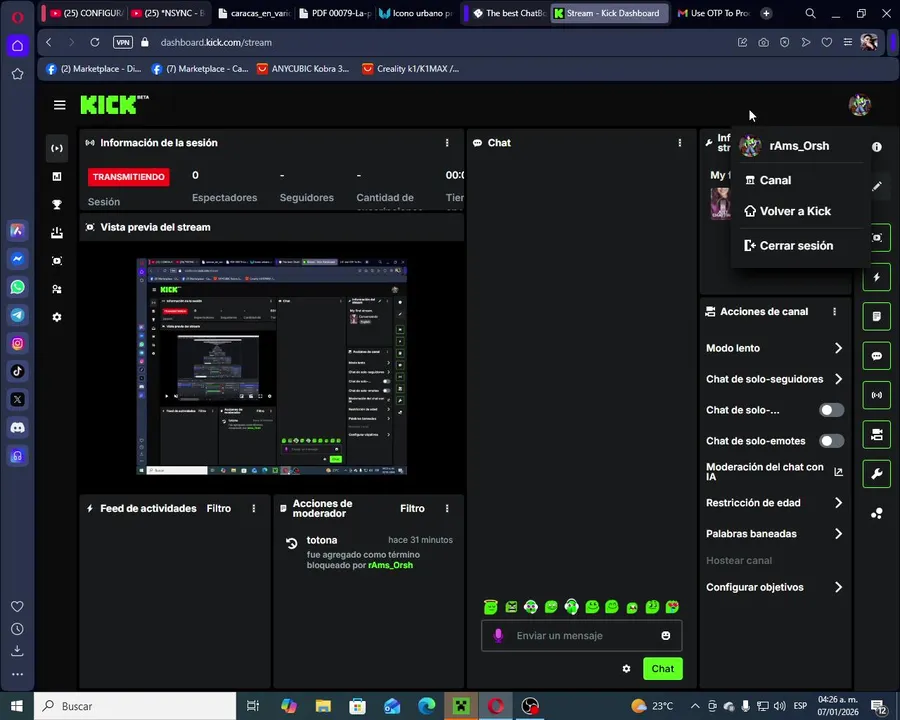Open a new browser tab with plus
Viewport: 900px width, 720px height.
click(766, 13)
